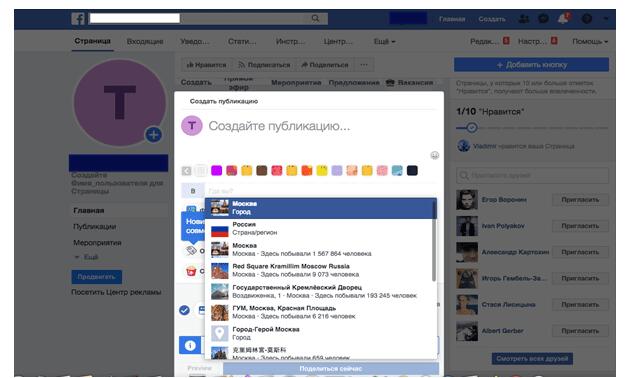Click the invite friends search field
625x378 pixels.
click(x=532, y=175)
